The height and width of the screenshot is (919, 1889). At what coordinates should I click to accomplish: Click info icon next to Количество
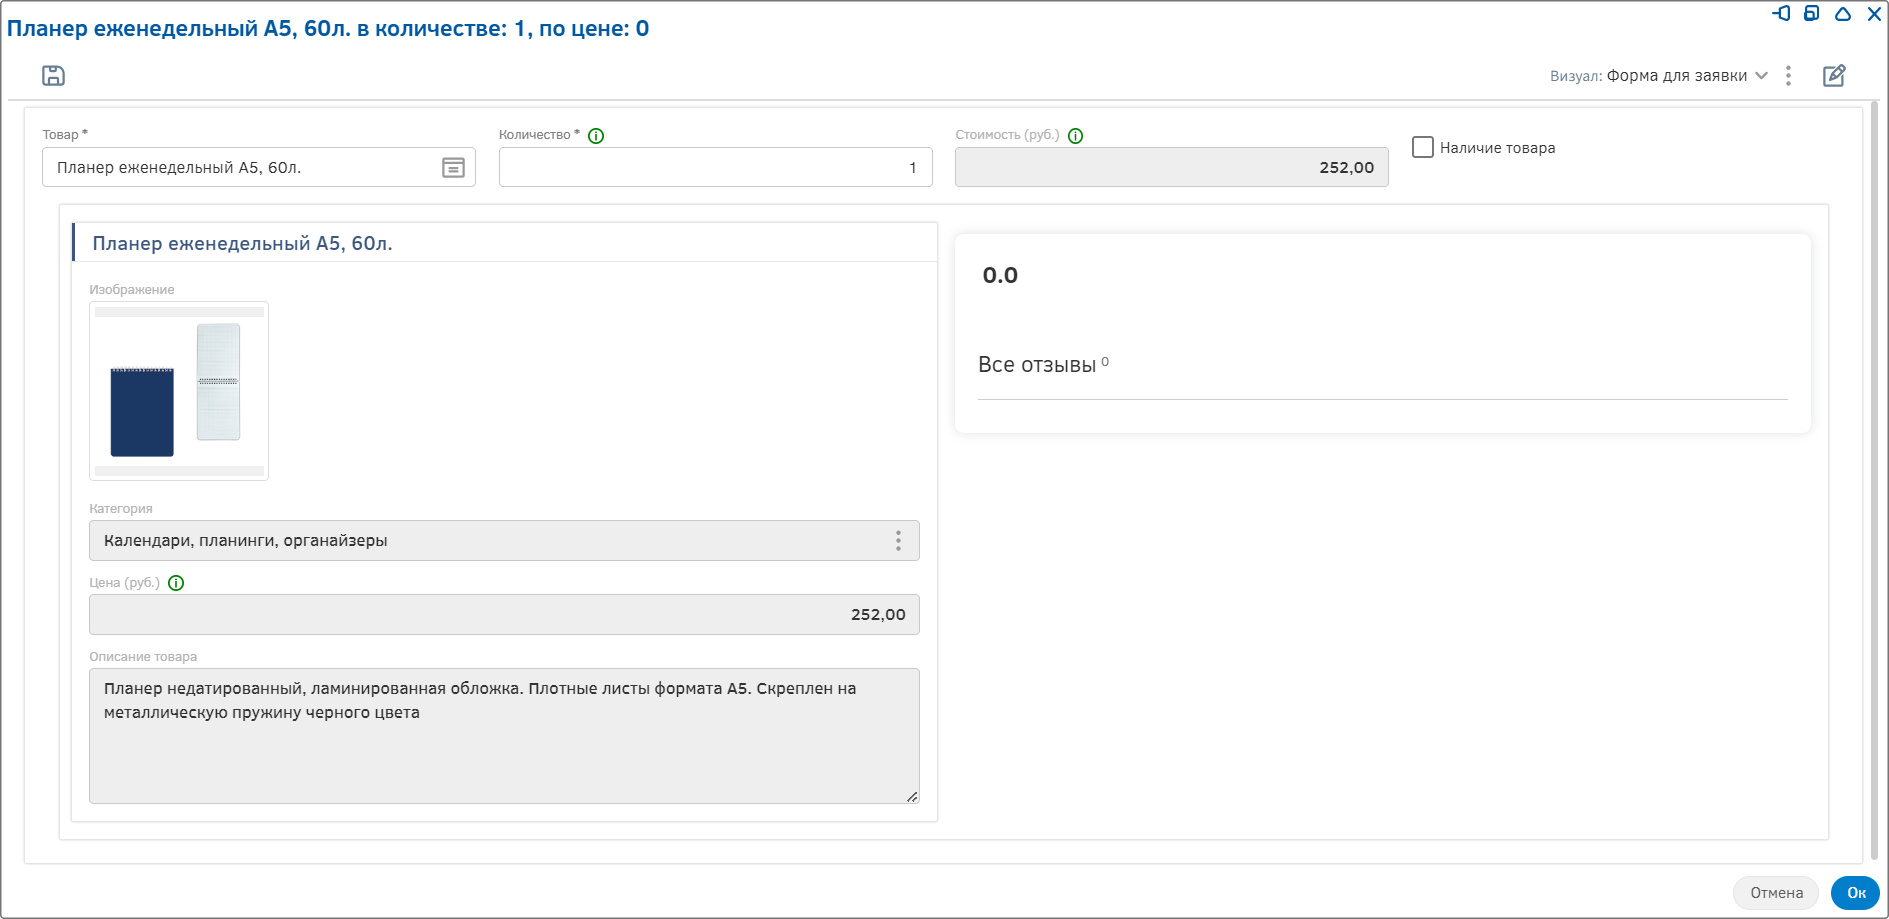tap(596, 136)
